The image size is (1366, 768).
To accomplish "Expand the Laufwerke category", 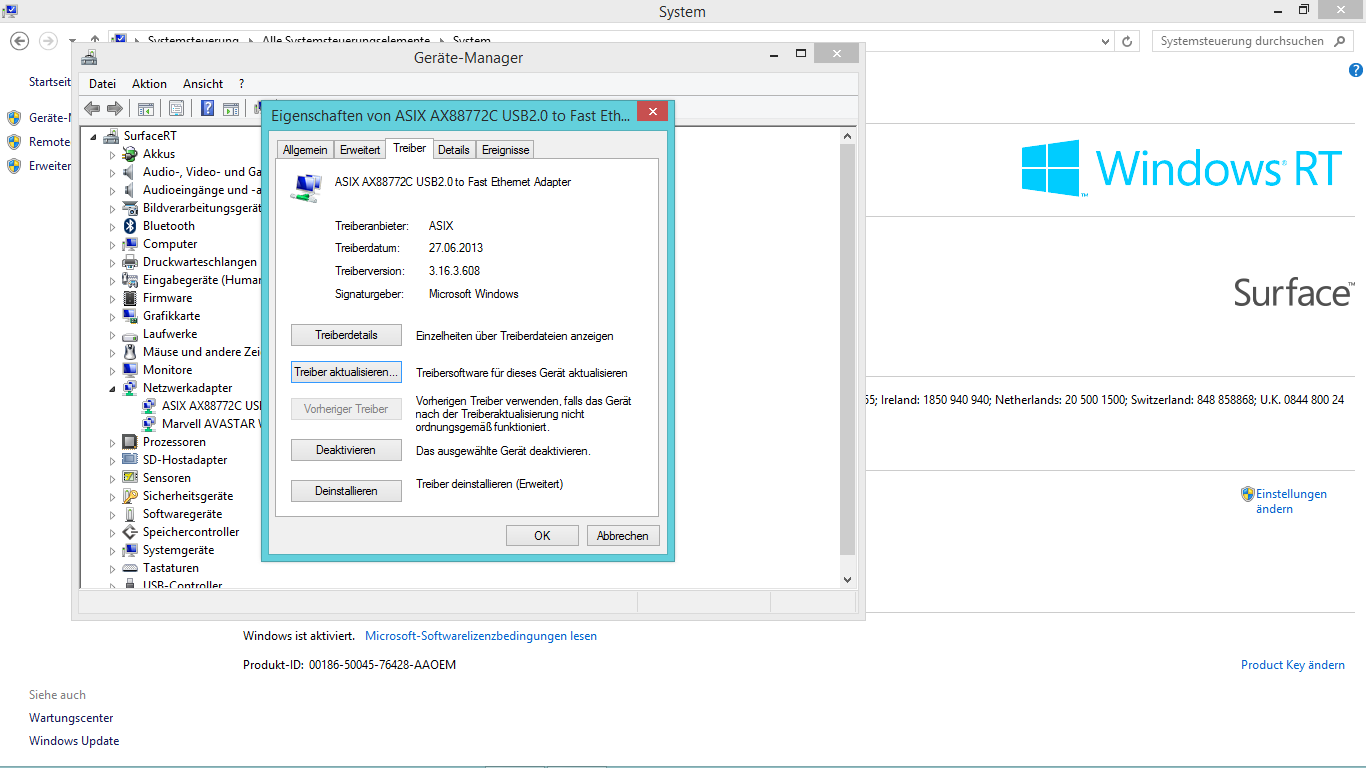I will point(113,334).
